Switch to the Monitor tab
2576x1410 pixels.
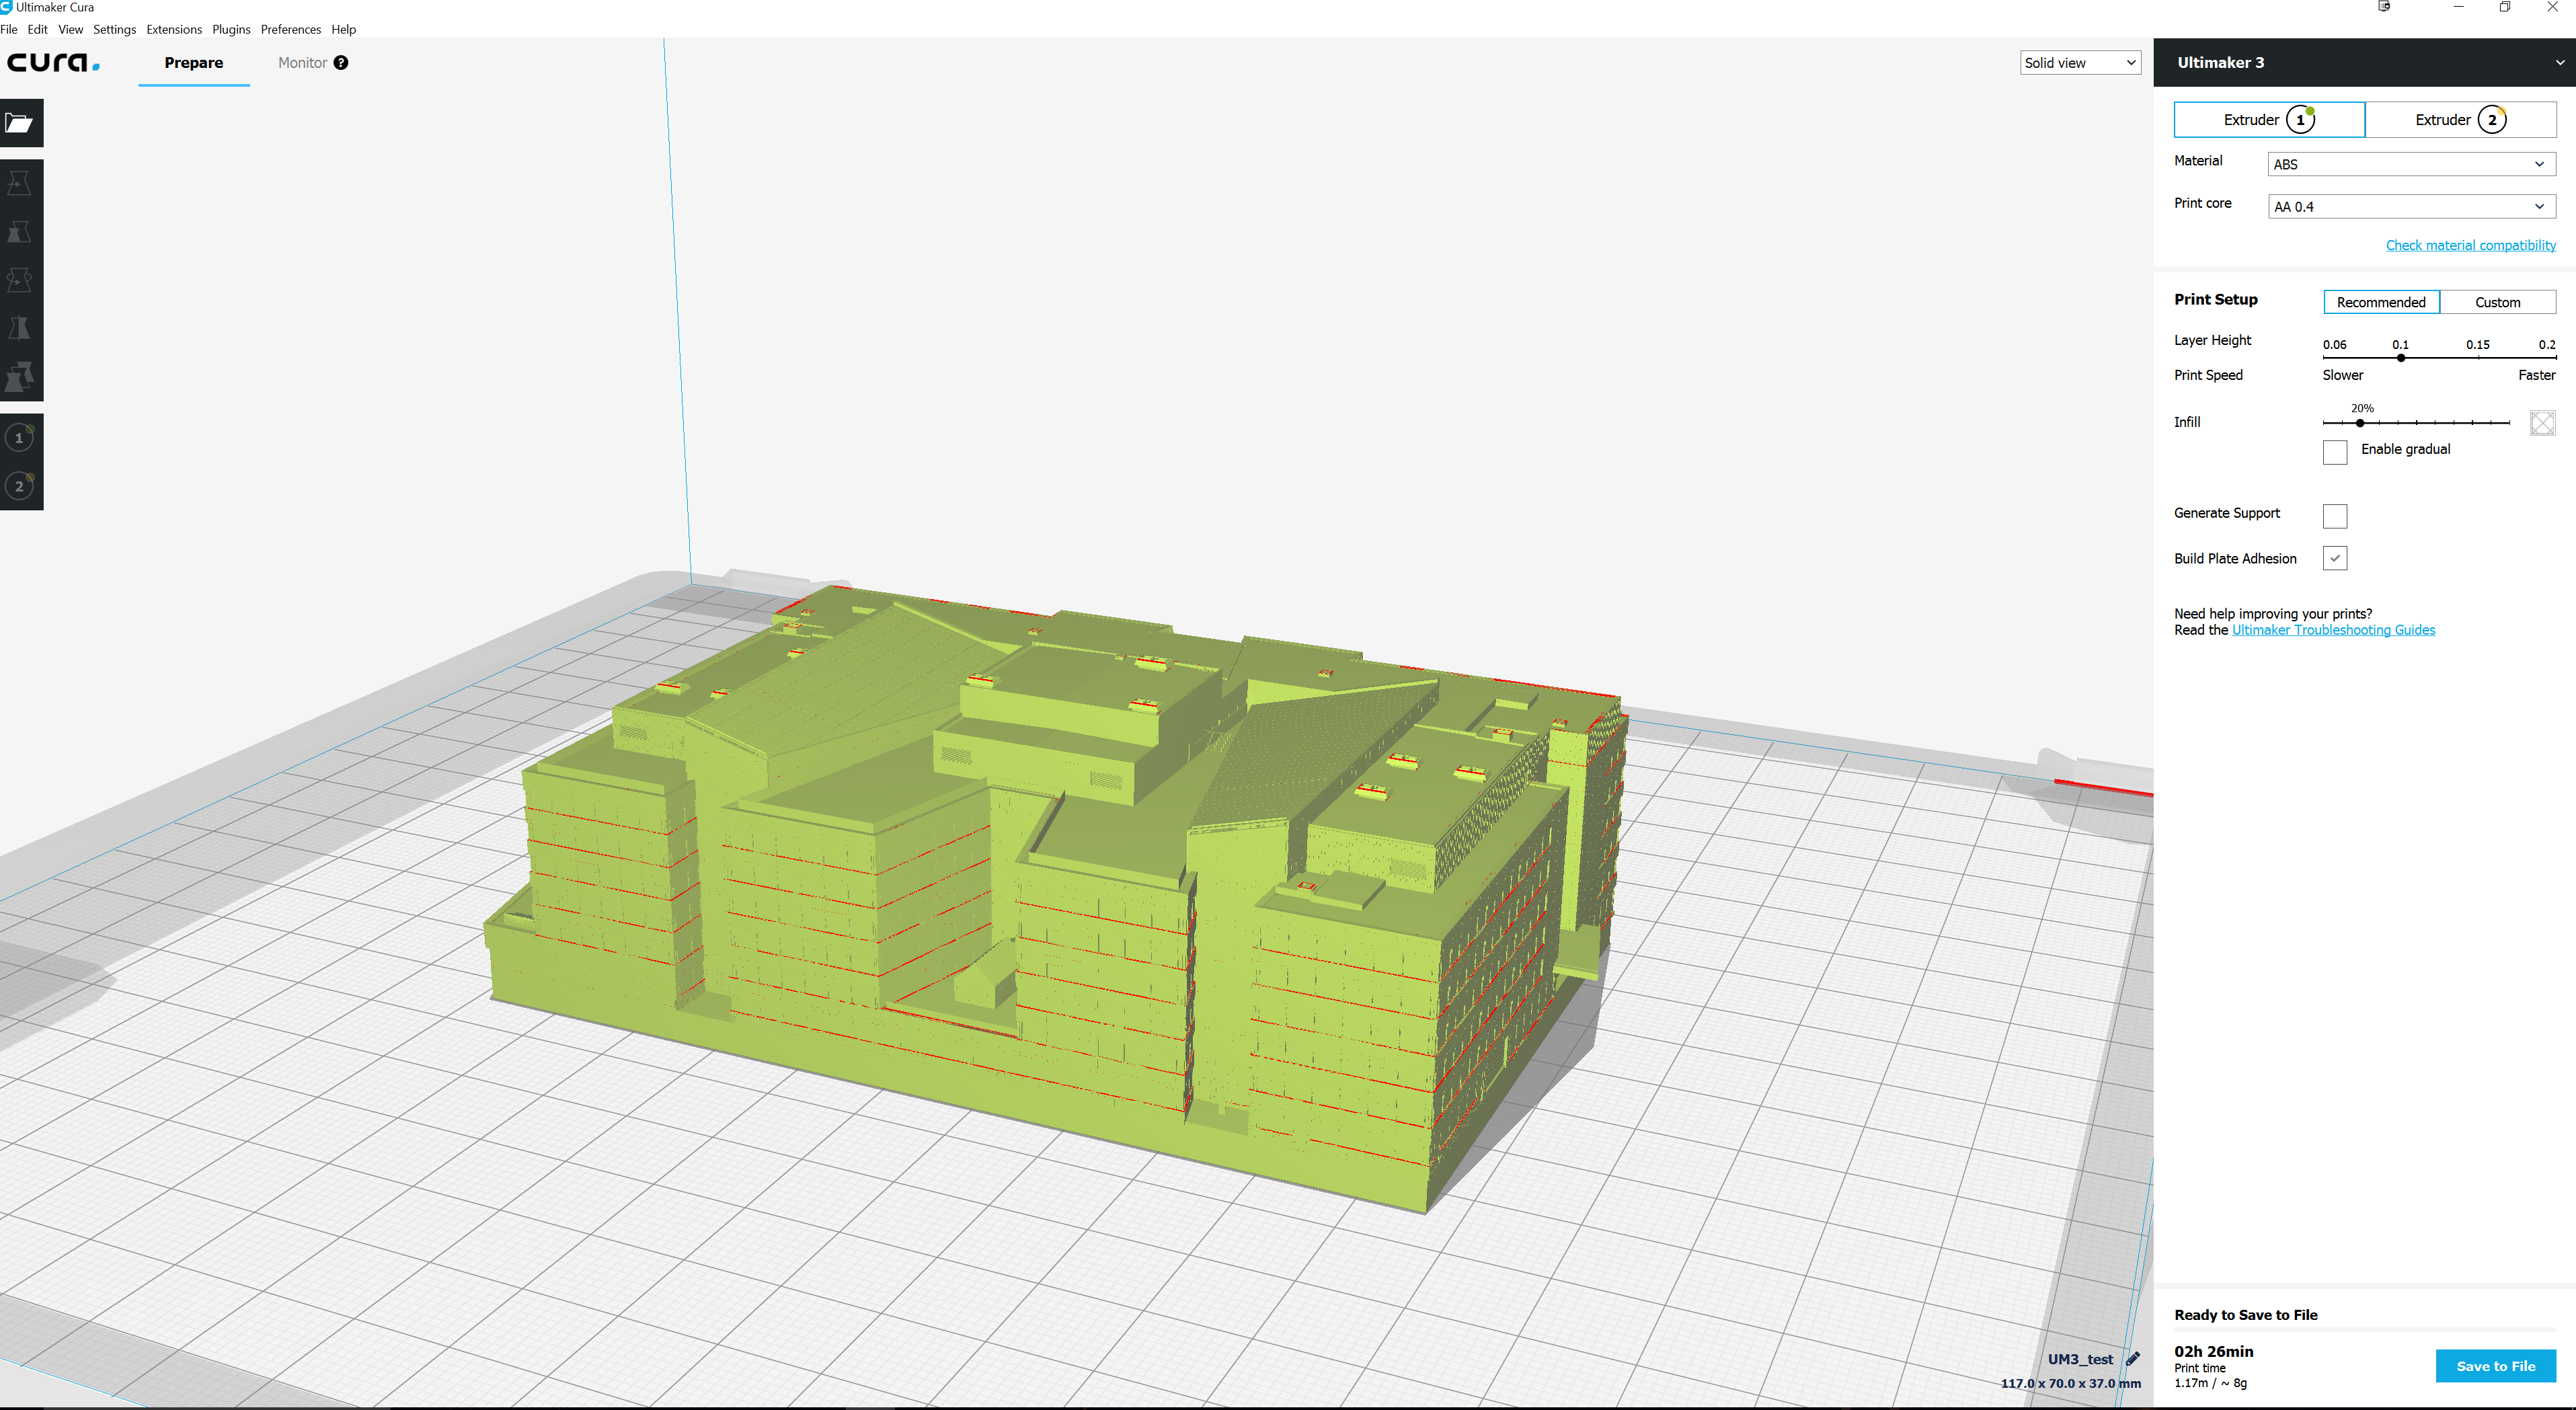pos(302,63)
